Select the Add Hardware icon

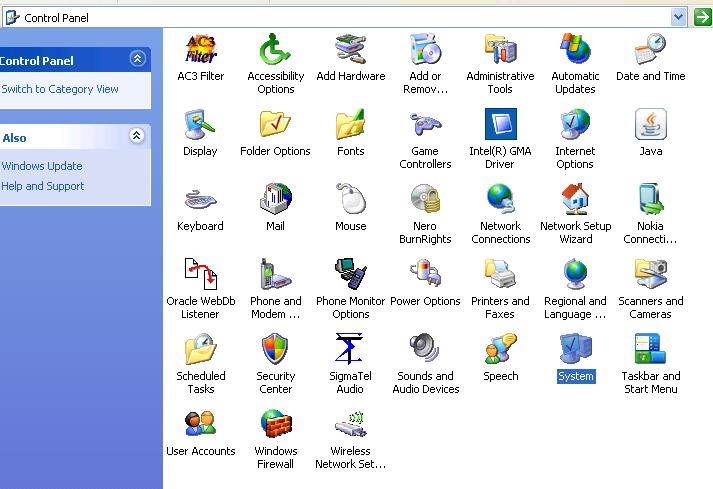coord(351,49)
